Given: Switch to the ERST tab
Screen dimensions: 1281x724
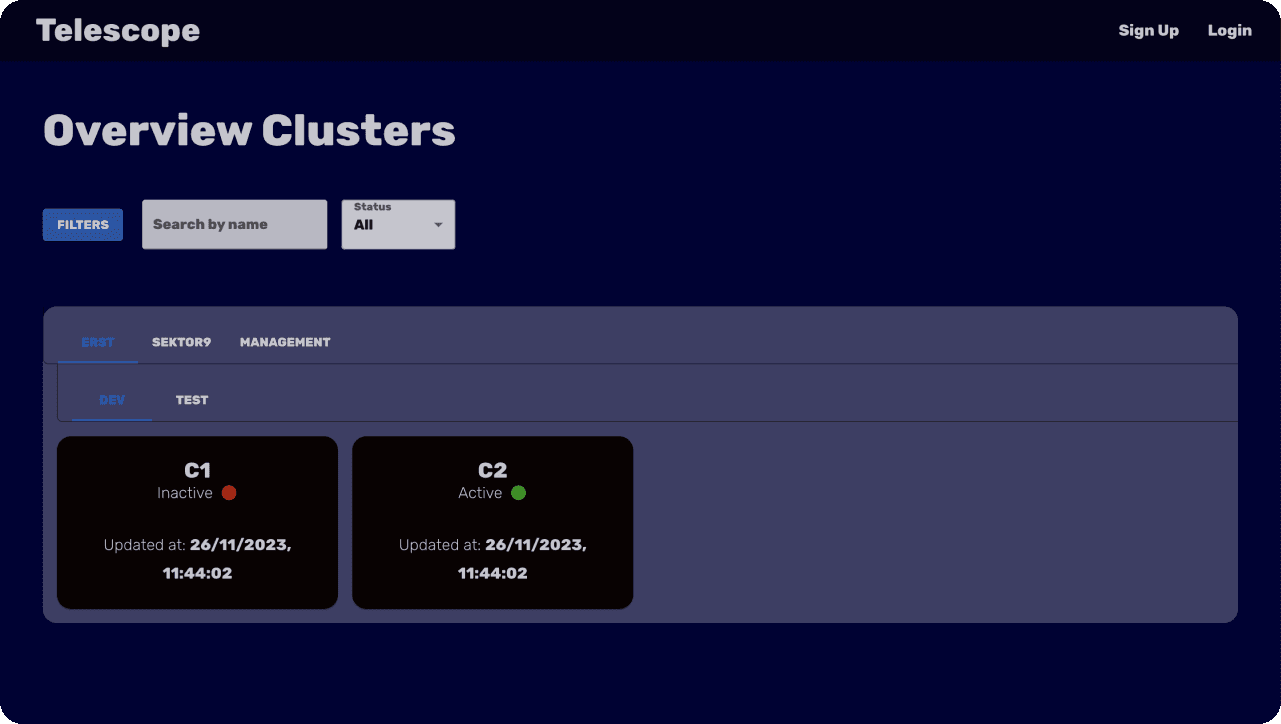Looking at the screenshot, I should (x=98, y=342).
